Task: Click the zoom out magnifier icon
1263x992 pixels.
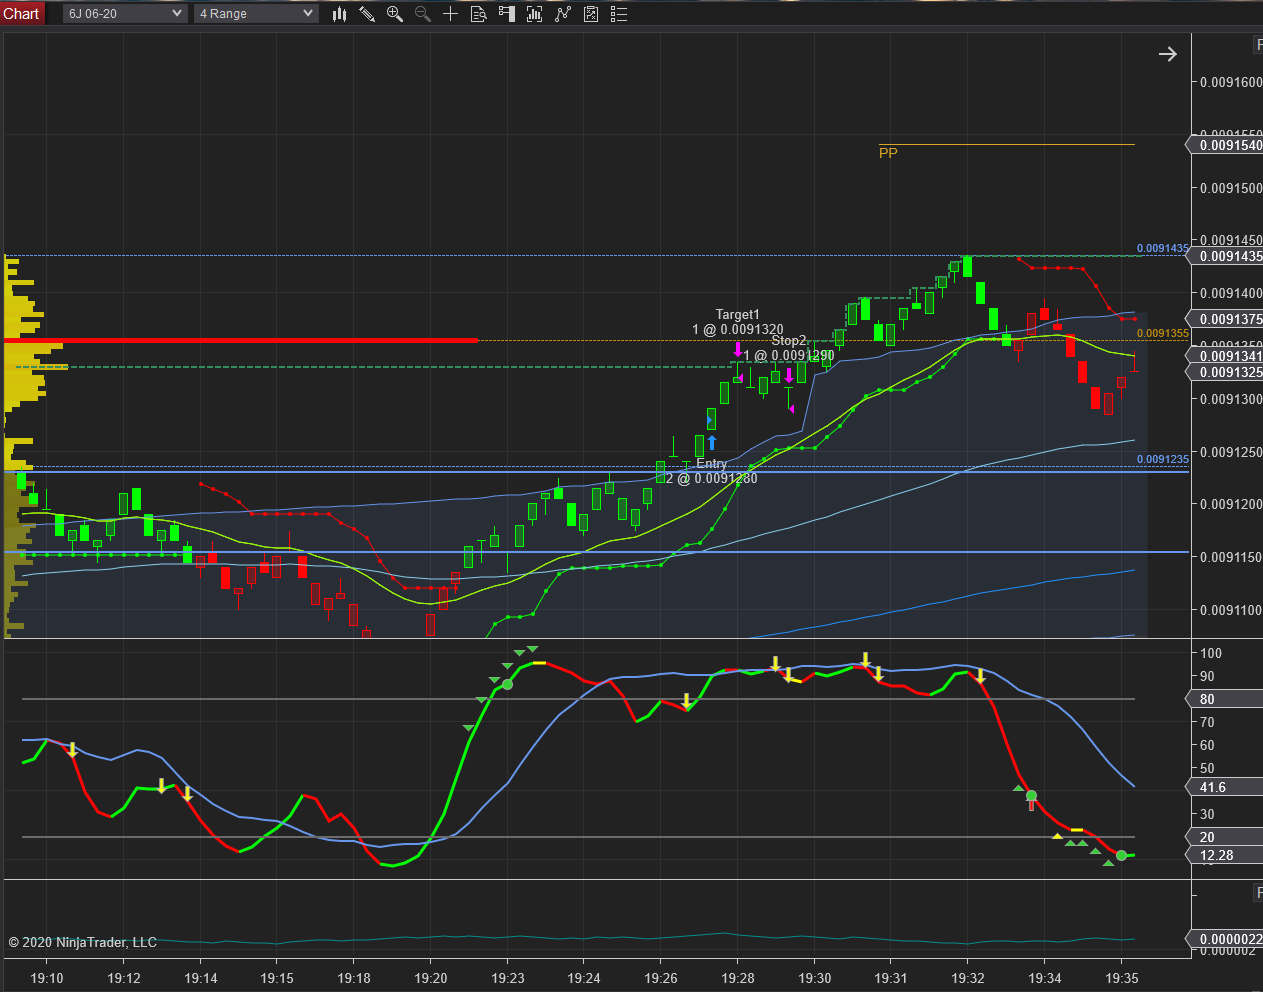Action: pyautogui.click(x=423, y=13)
